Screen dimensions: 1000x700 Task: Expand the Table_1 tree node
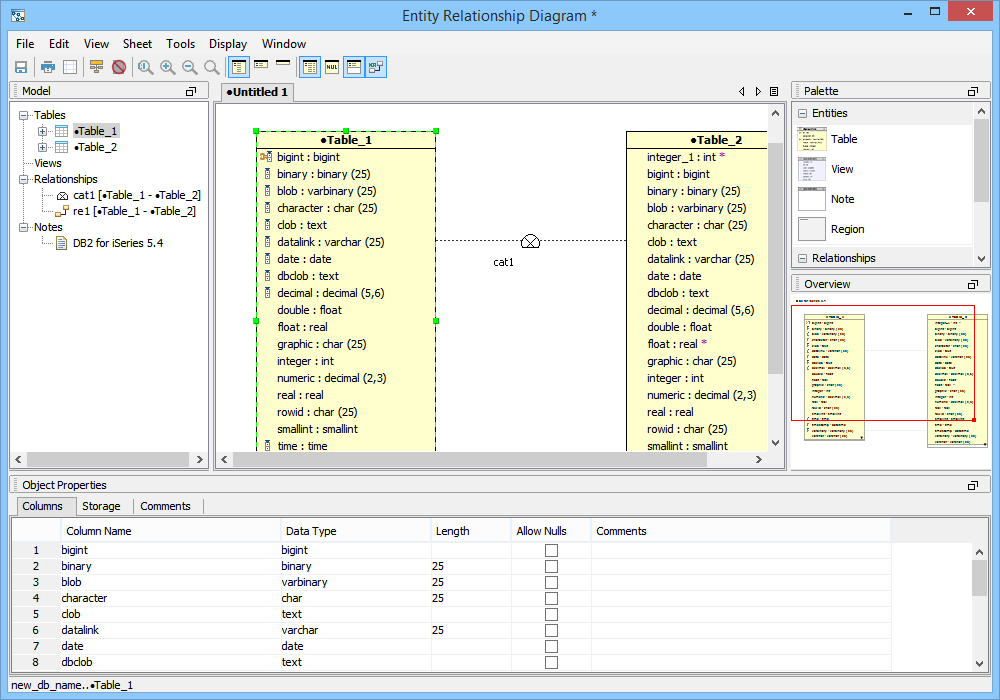pos(43,131)
